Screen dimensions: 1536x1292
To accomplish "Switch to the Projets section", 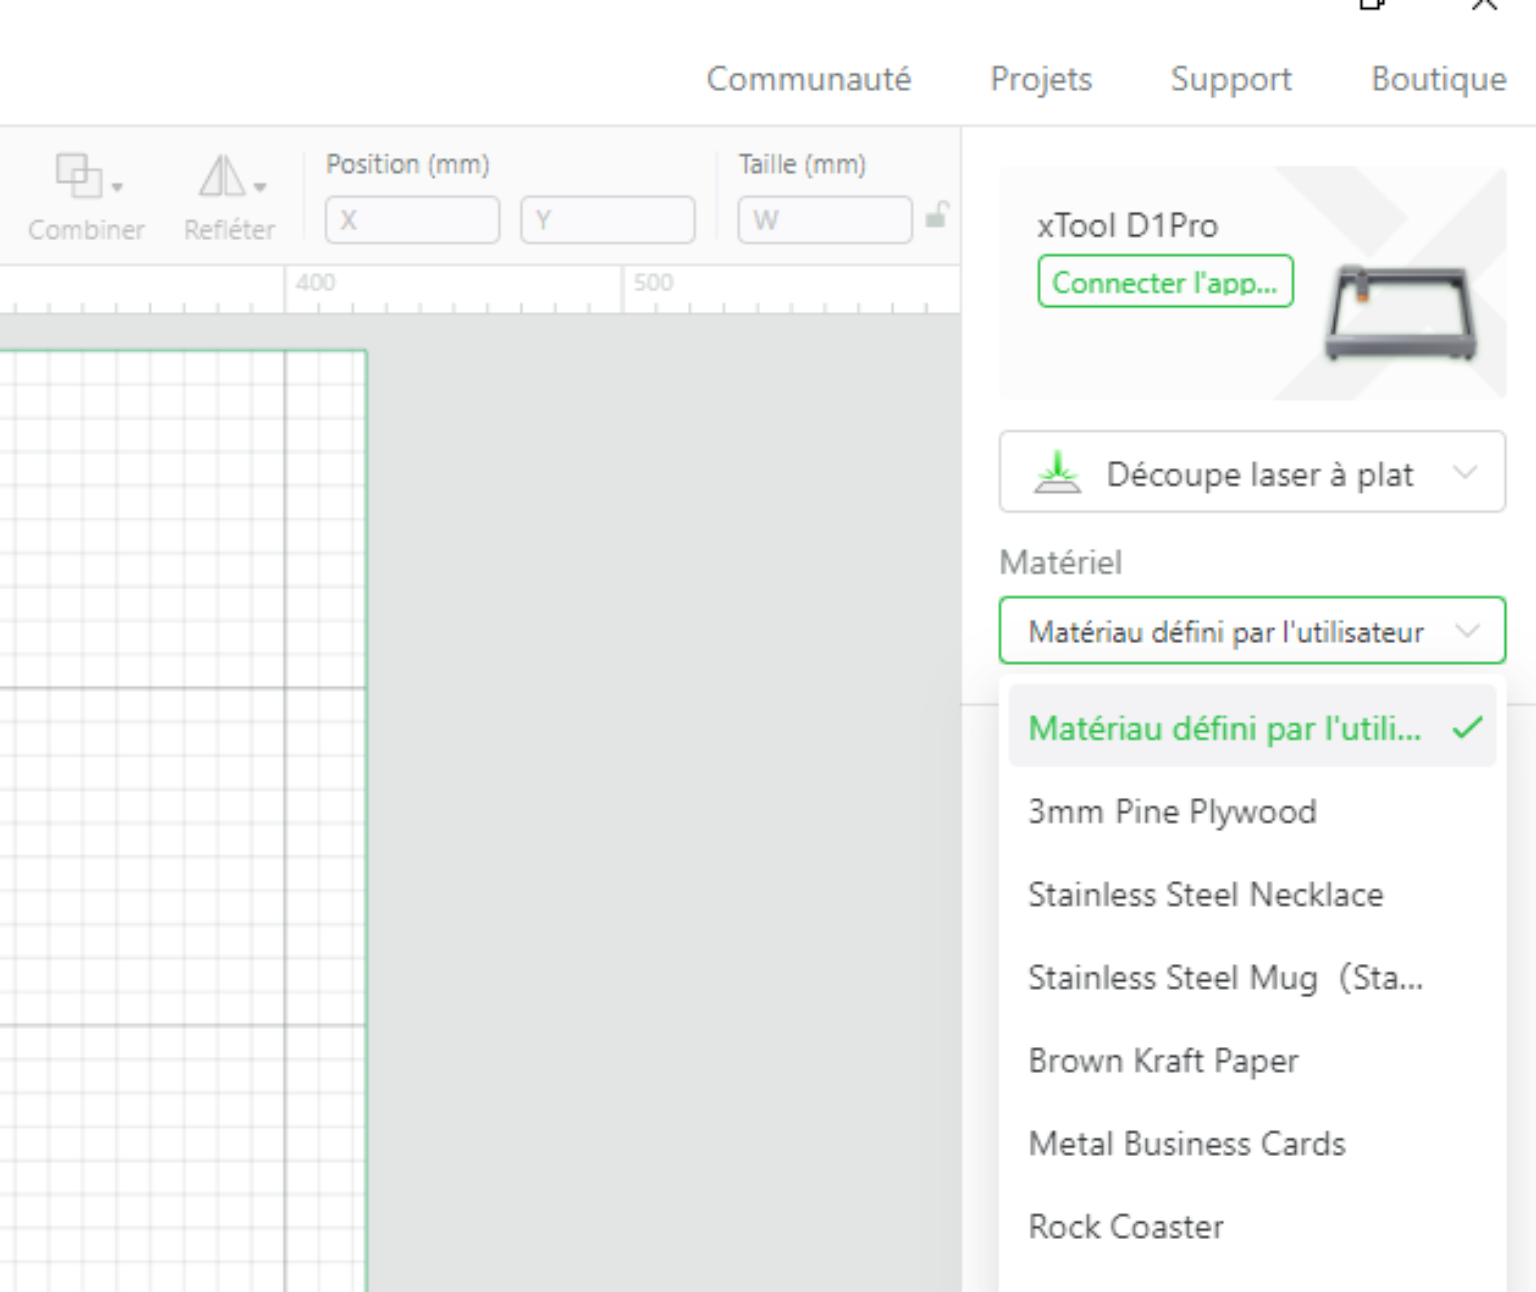I will [x=1041, y=79].
